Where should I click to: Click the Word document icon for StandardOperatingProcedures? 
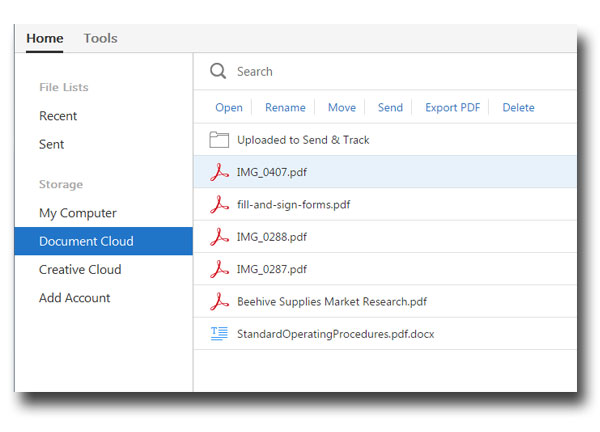point(219,334)
